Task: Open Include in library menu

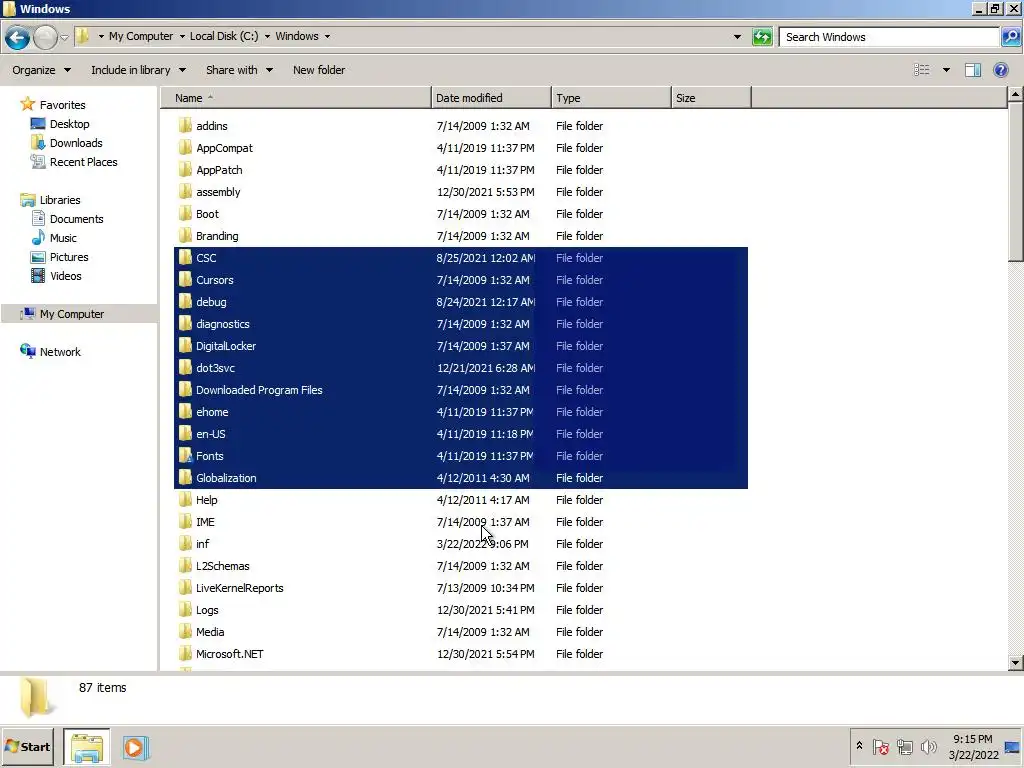Action: pos(138,70)
